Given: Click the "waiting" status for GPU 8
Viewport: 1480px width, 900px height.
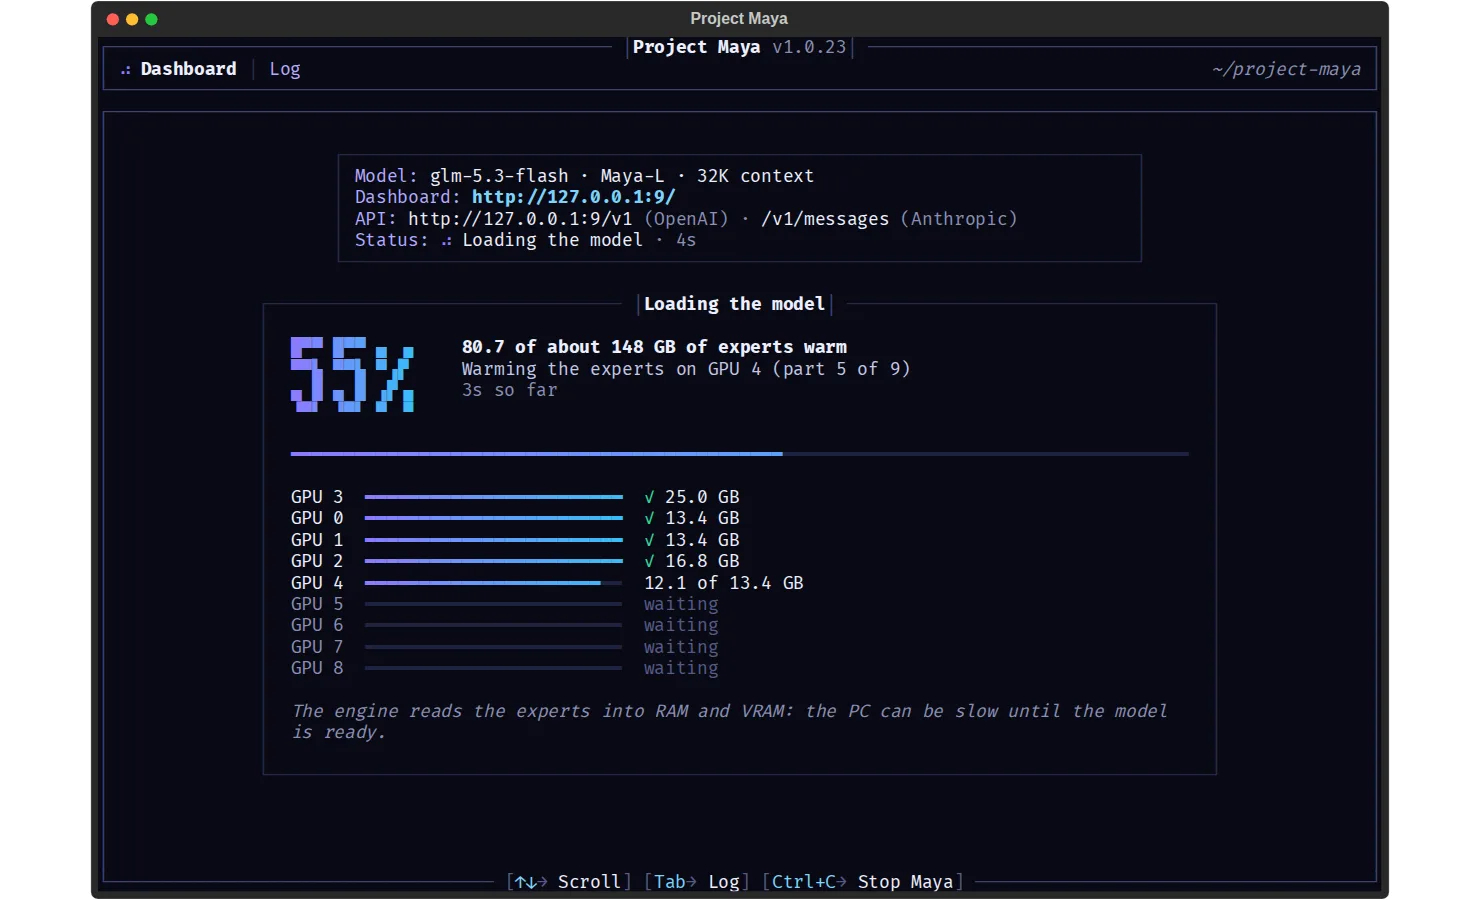Looking at the screenshot, I should (x=681, y=668).
